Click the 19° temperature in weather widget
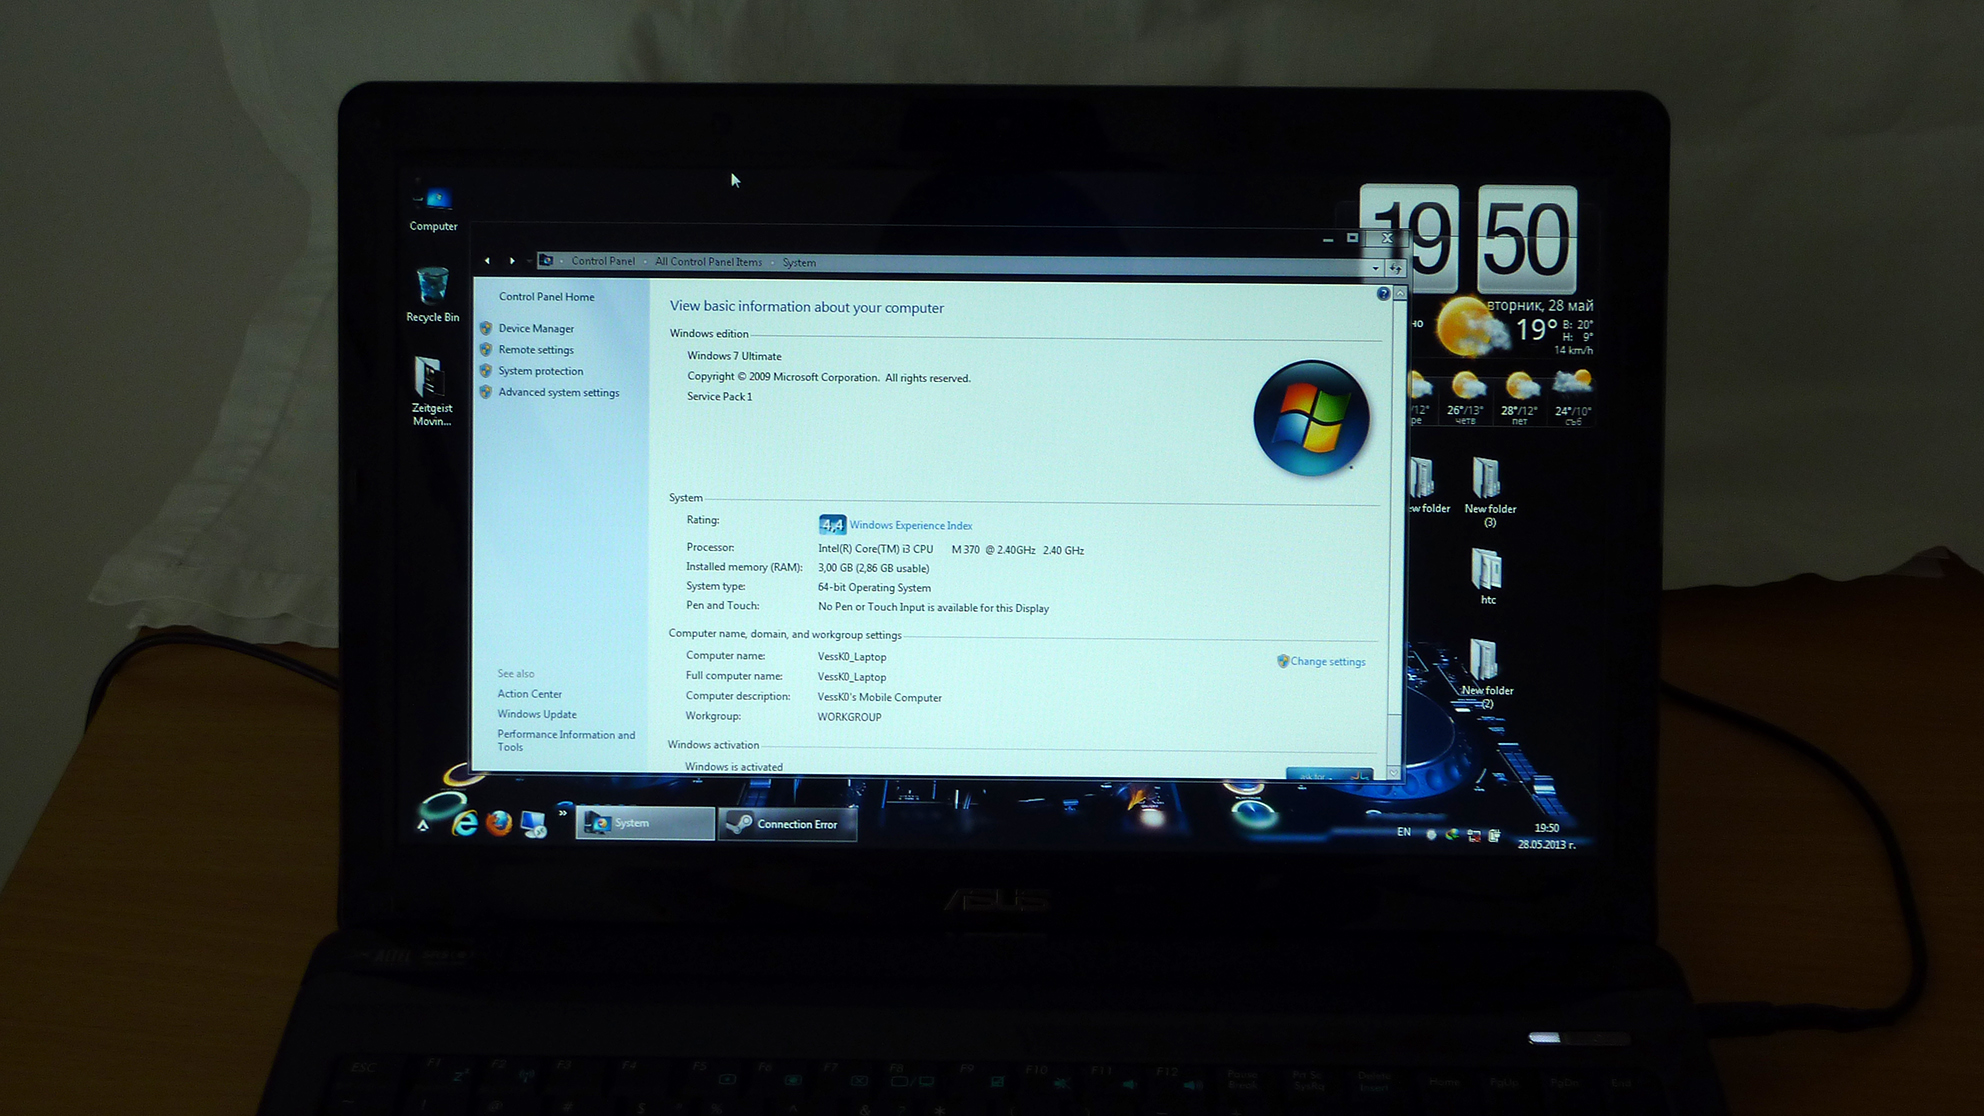 click(1536, 328)
